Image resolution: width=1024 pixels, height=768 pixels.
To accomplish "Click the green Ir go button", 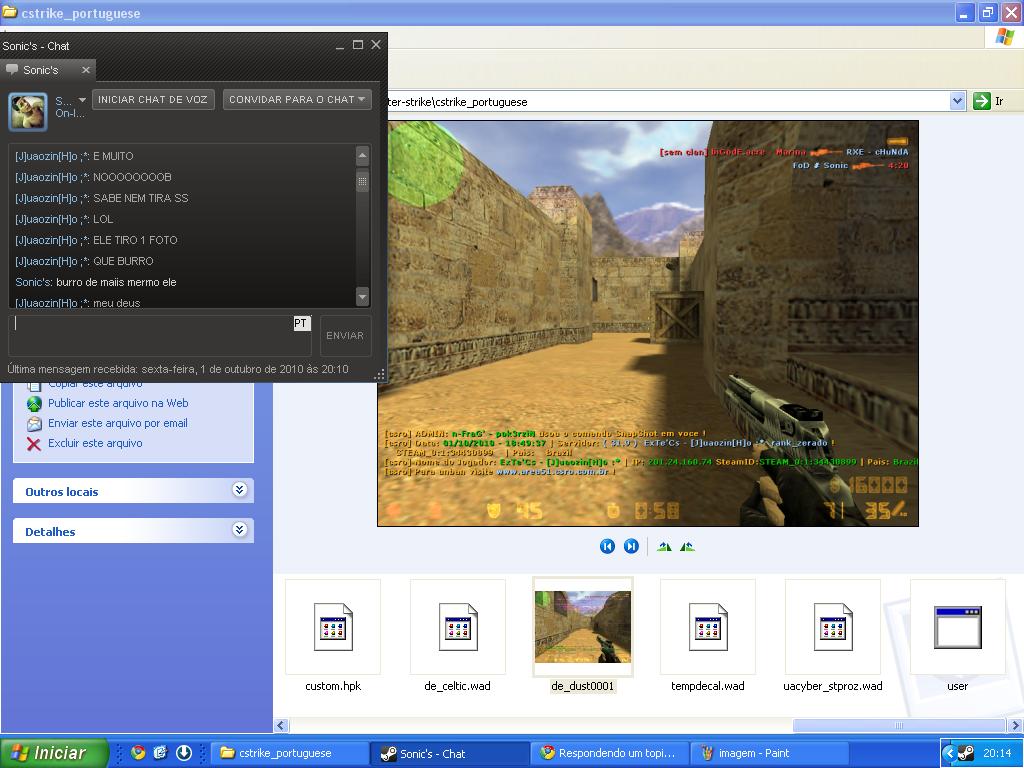I will [x=982, y=101].
